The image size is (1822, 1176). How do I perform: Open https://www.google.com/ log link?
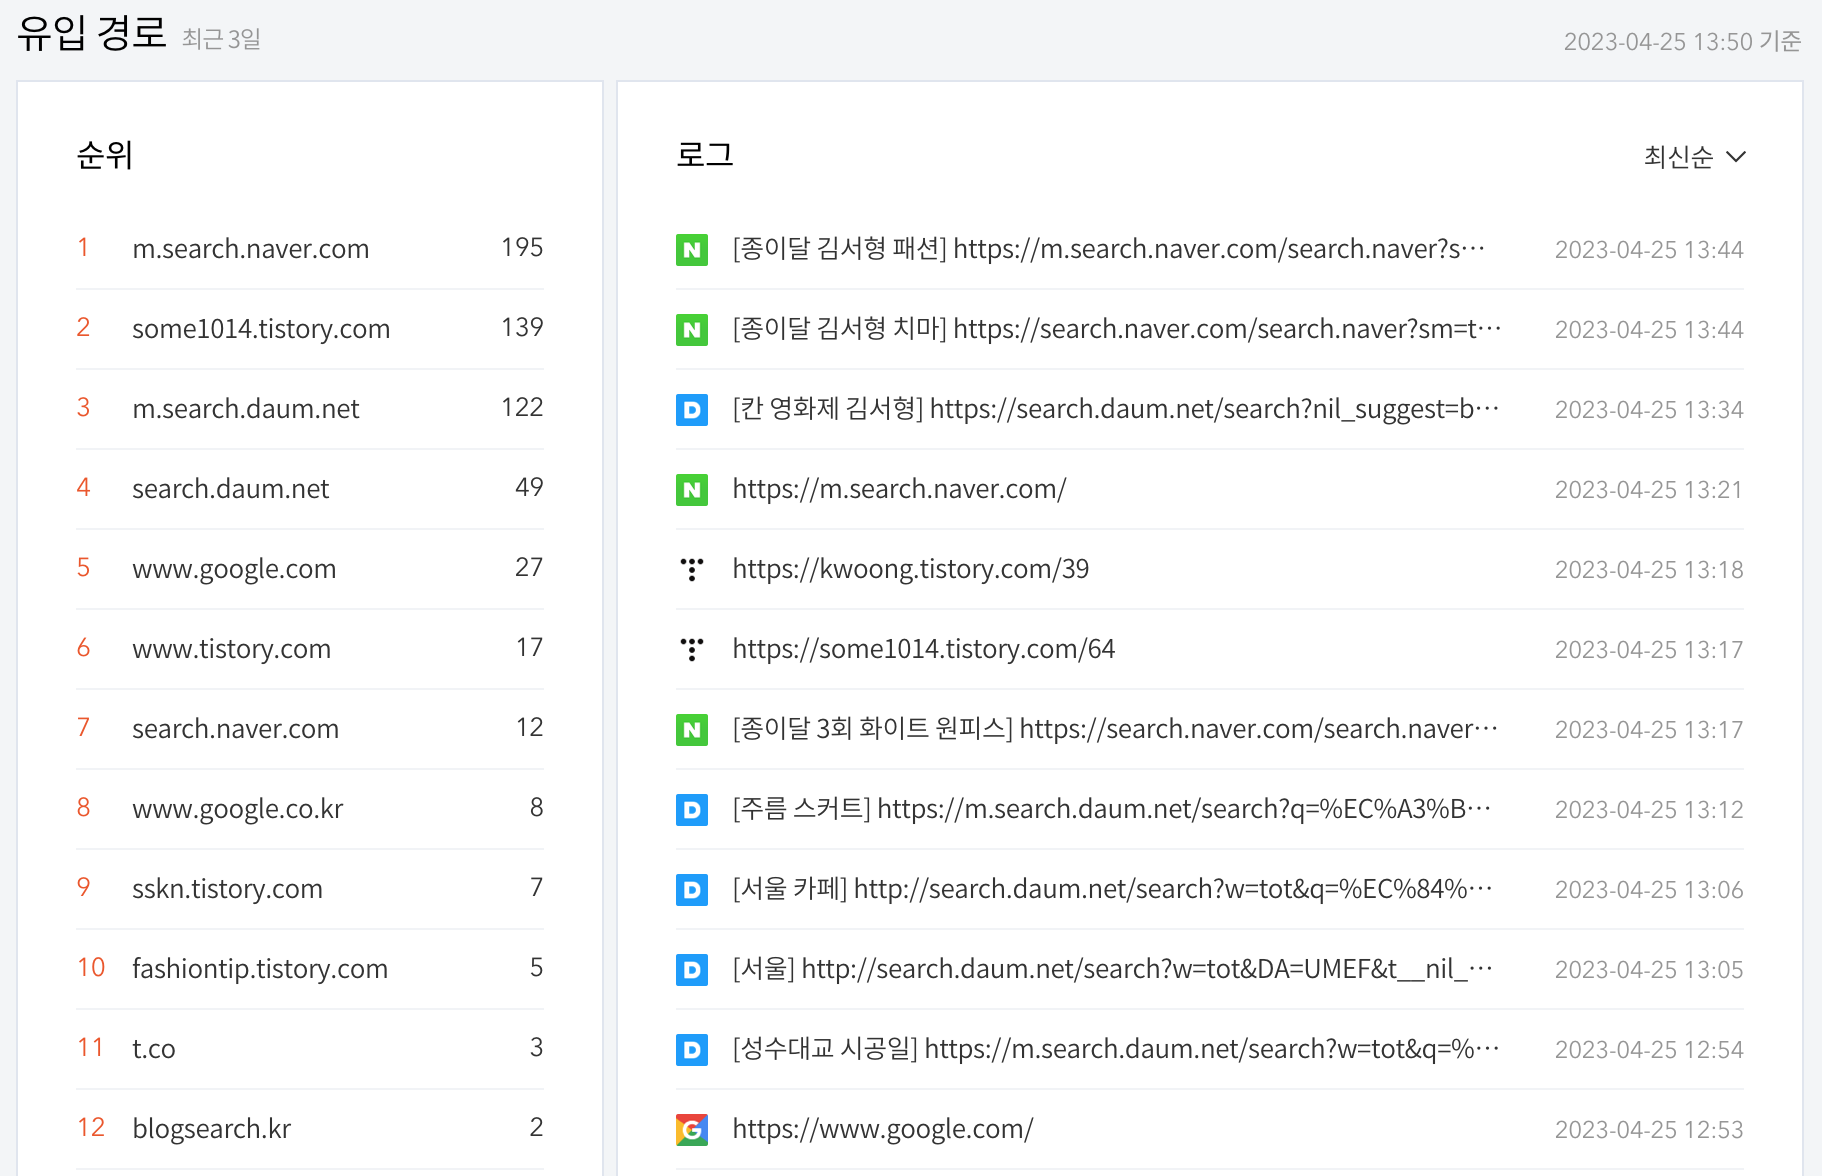click(883, 1129)
